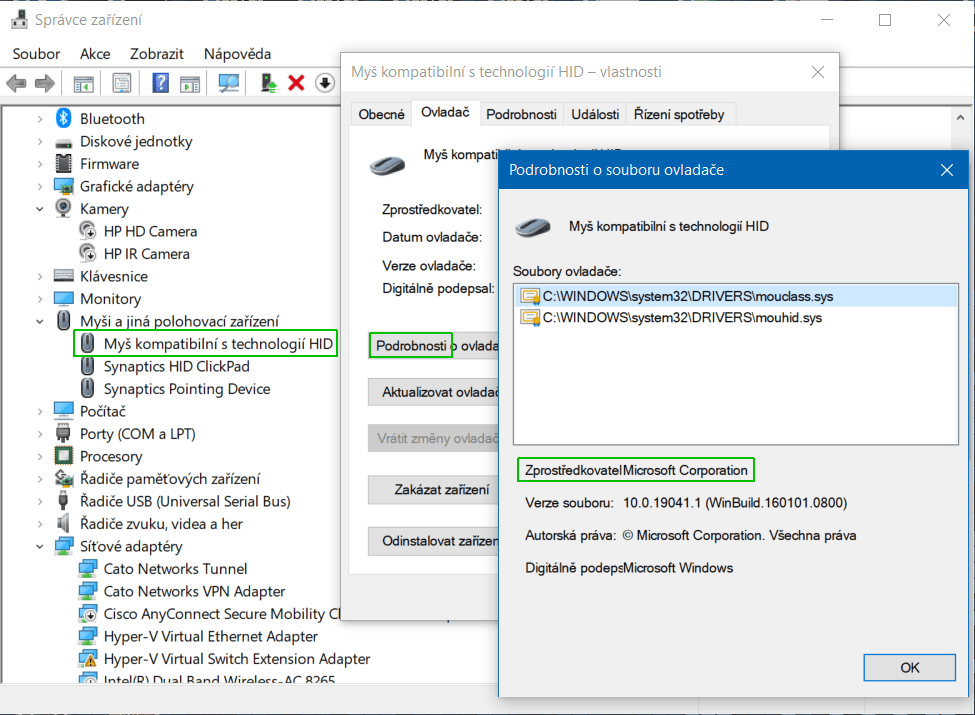Click the Forward arrow toolbar icon
Viewport: 975px width, 715px height.
45,83
